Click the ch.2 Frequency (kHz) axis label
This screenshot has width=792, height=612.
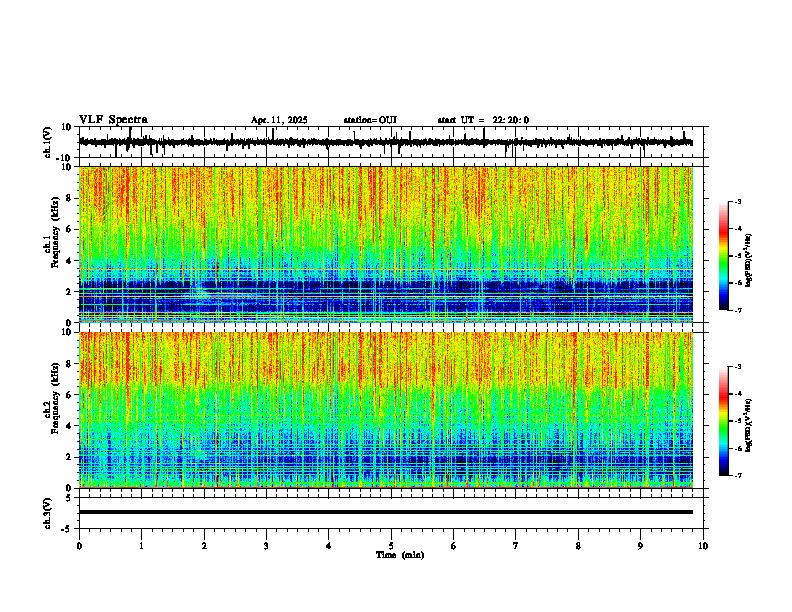click(x=52, y=398)
